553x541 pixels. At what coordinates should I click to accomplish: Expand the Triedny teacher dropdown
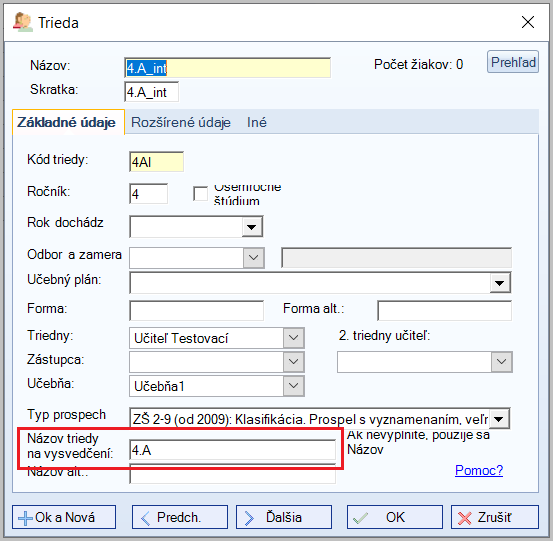(293, 338)
